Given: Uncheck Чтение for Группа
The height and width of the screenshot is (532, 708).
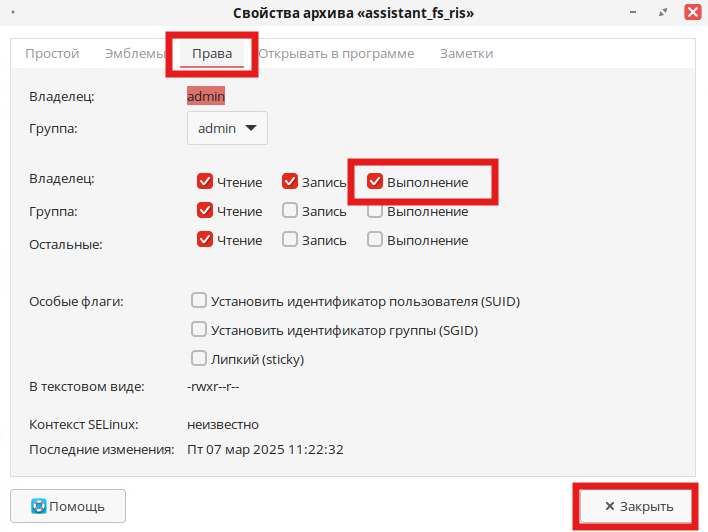Looking at the screenshot, I should 205,211.
